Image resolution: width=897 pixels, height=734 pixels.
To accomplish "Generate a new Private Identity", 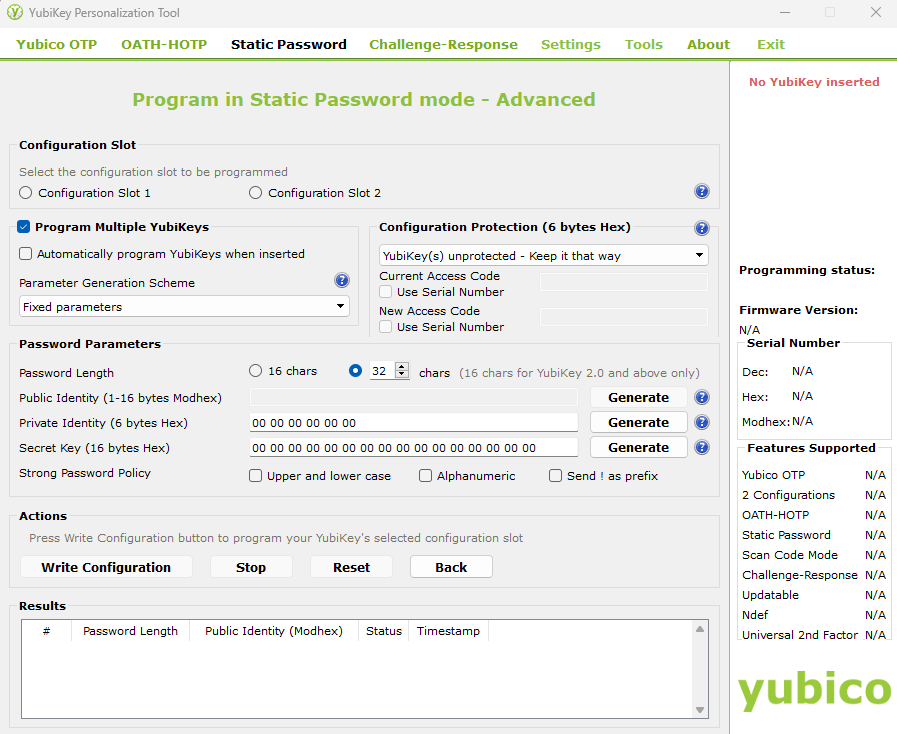I will click(638, 423).
